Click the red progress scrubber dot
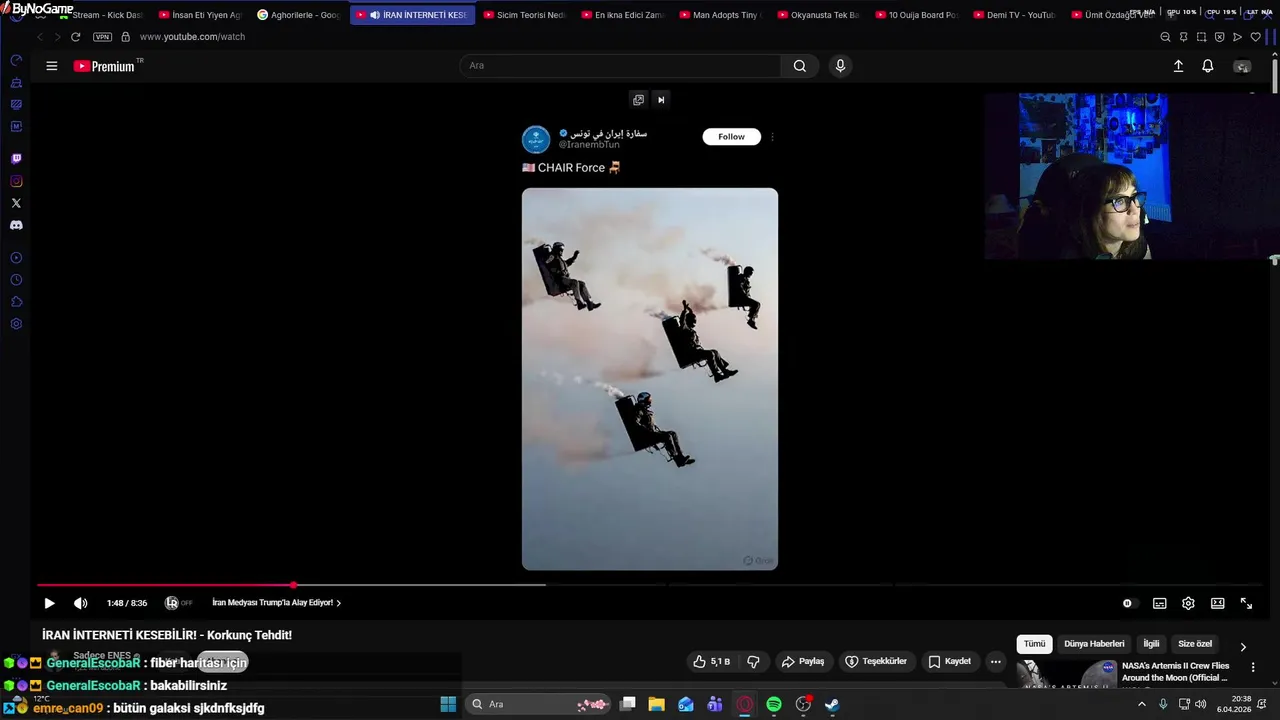 click(x=293, y=585)
